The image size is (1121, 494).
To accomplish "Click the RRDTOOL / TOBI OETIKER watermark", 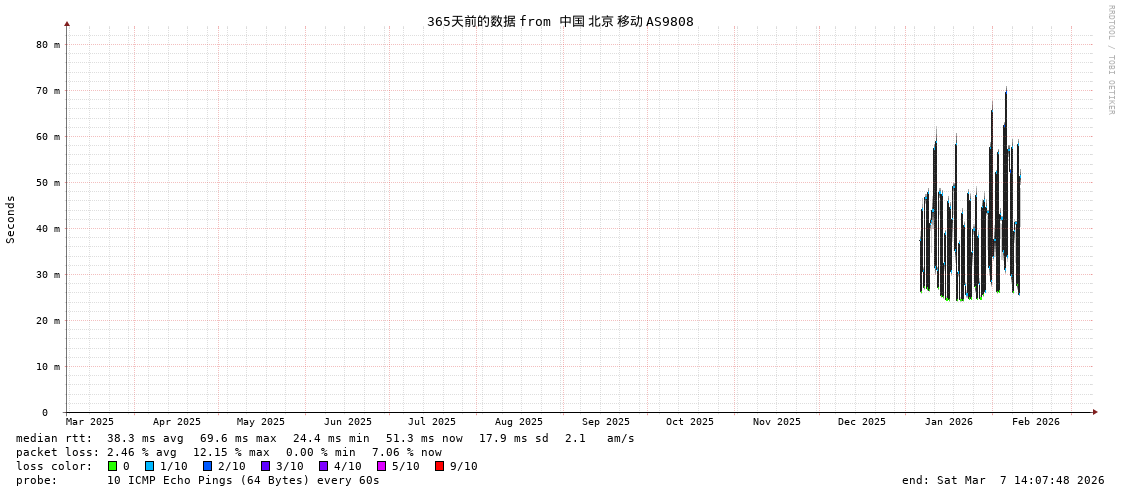I will [1110, 60].
